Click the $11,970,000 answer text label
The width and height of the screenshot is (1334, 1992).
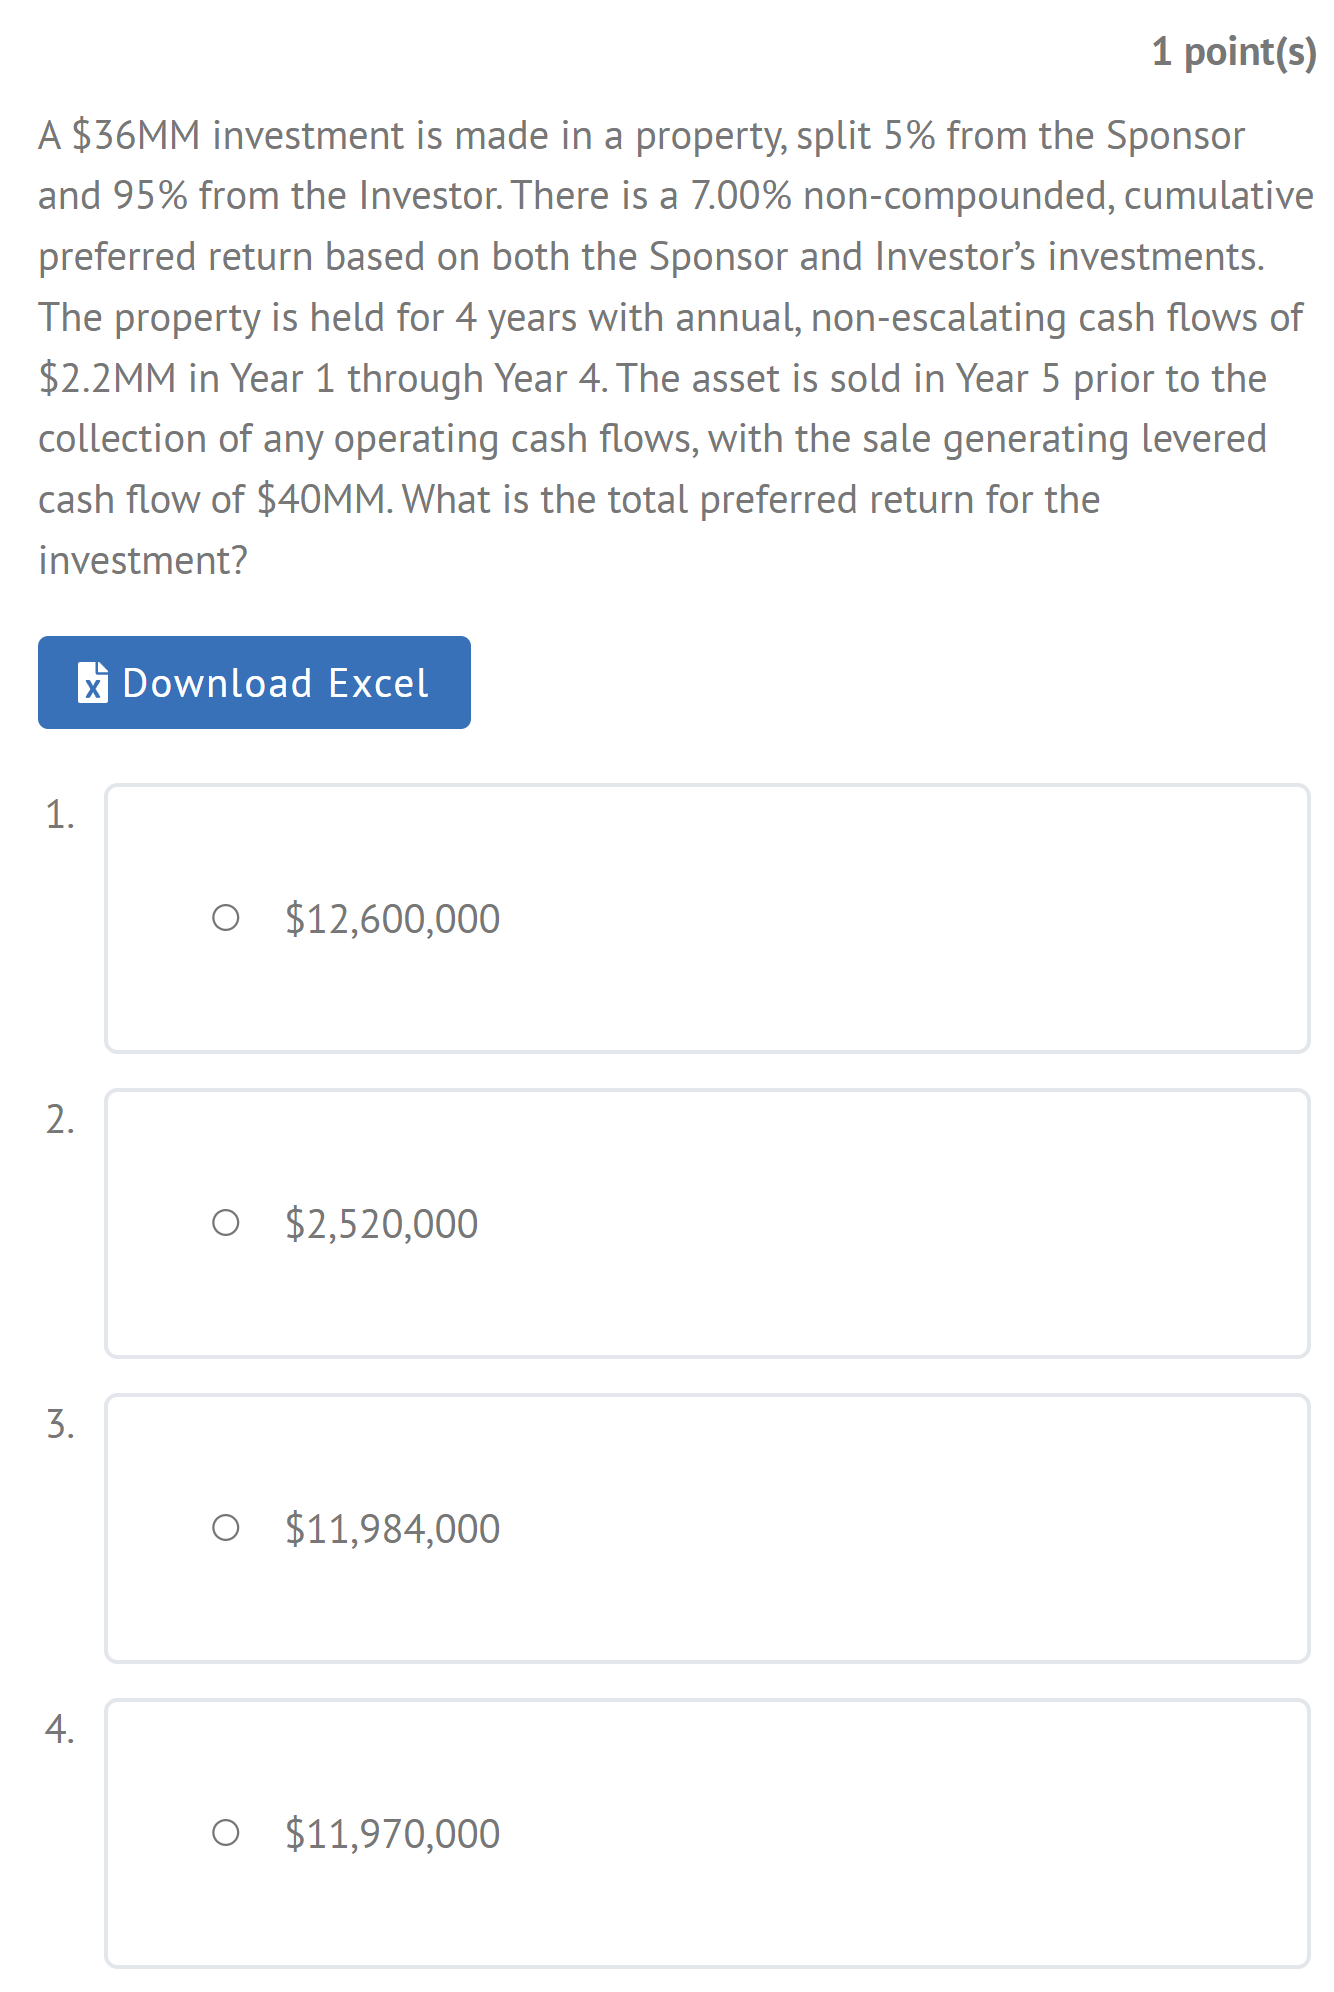pyautogui.click(x=392, y=1834)
